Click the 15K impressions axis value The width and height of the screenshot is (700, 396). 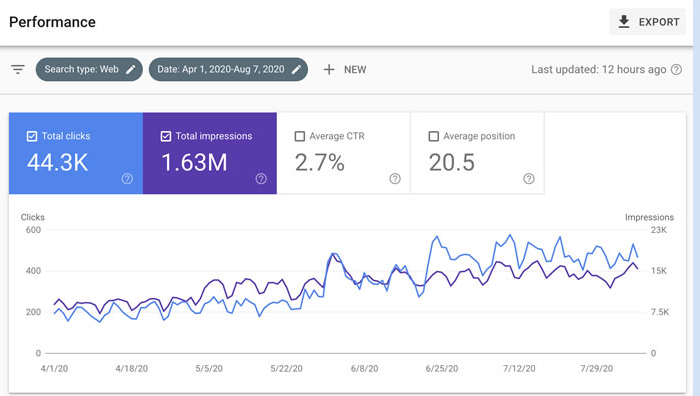658,271
